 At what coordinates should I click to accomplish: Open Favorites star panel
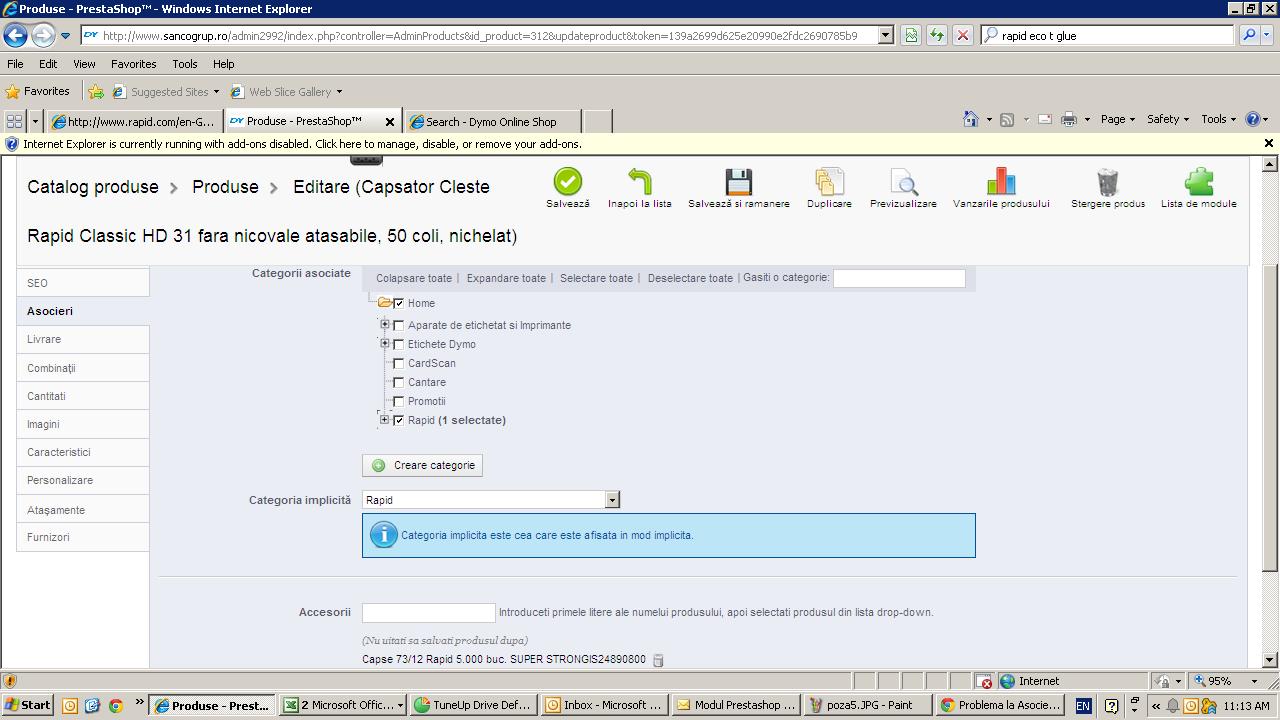click(x=38, y=91)
